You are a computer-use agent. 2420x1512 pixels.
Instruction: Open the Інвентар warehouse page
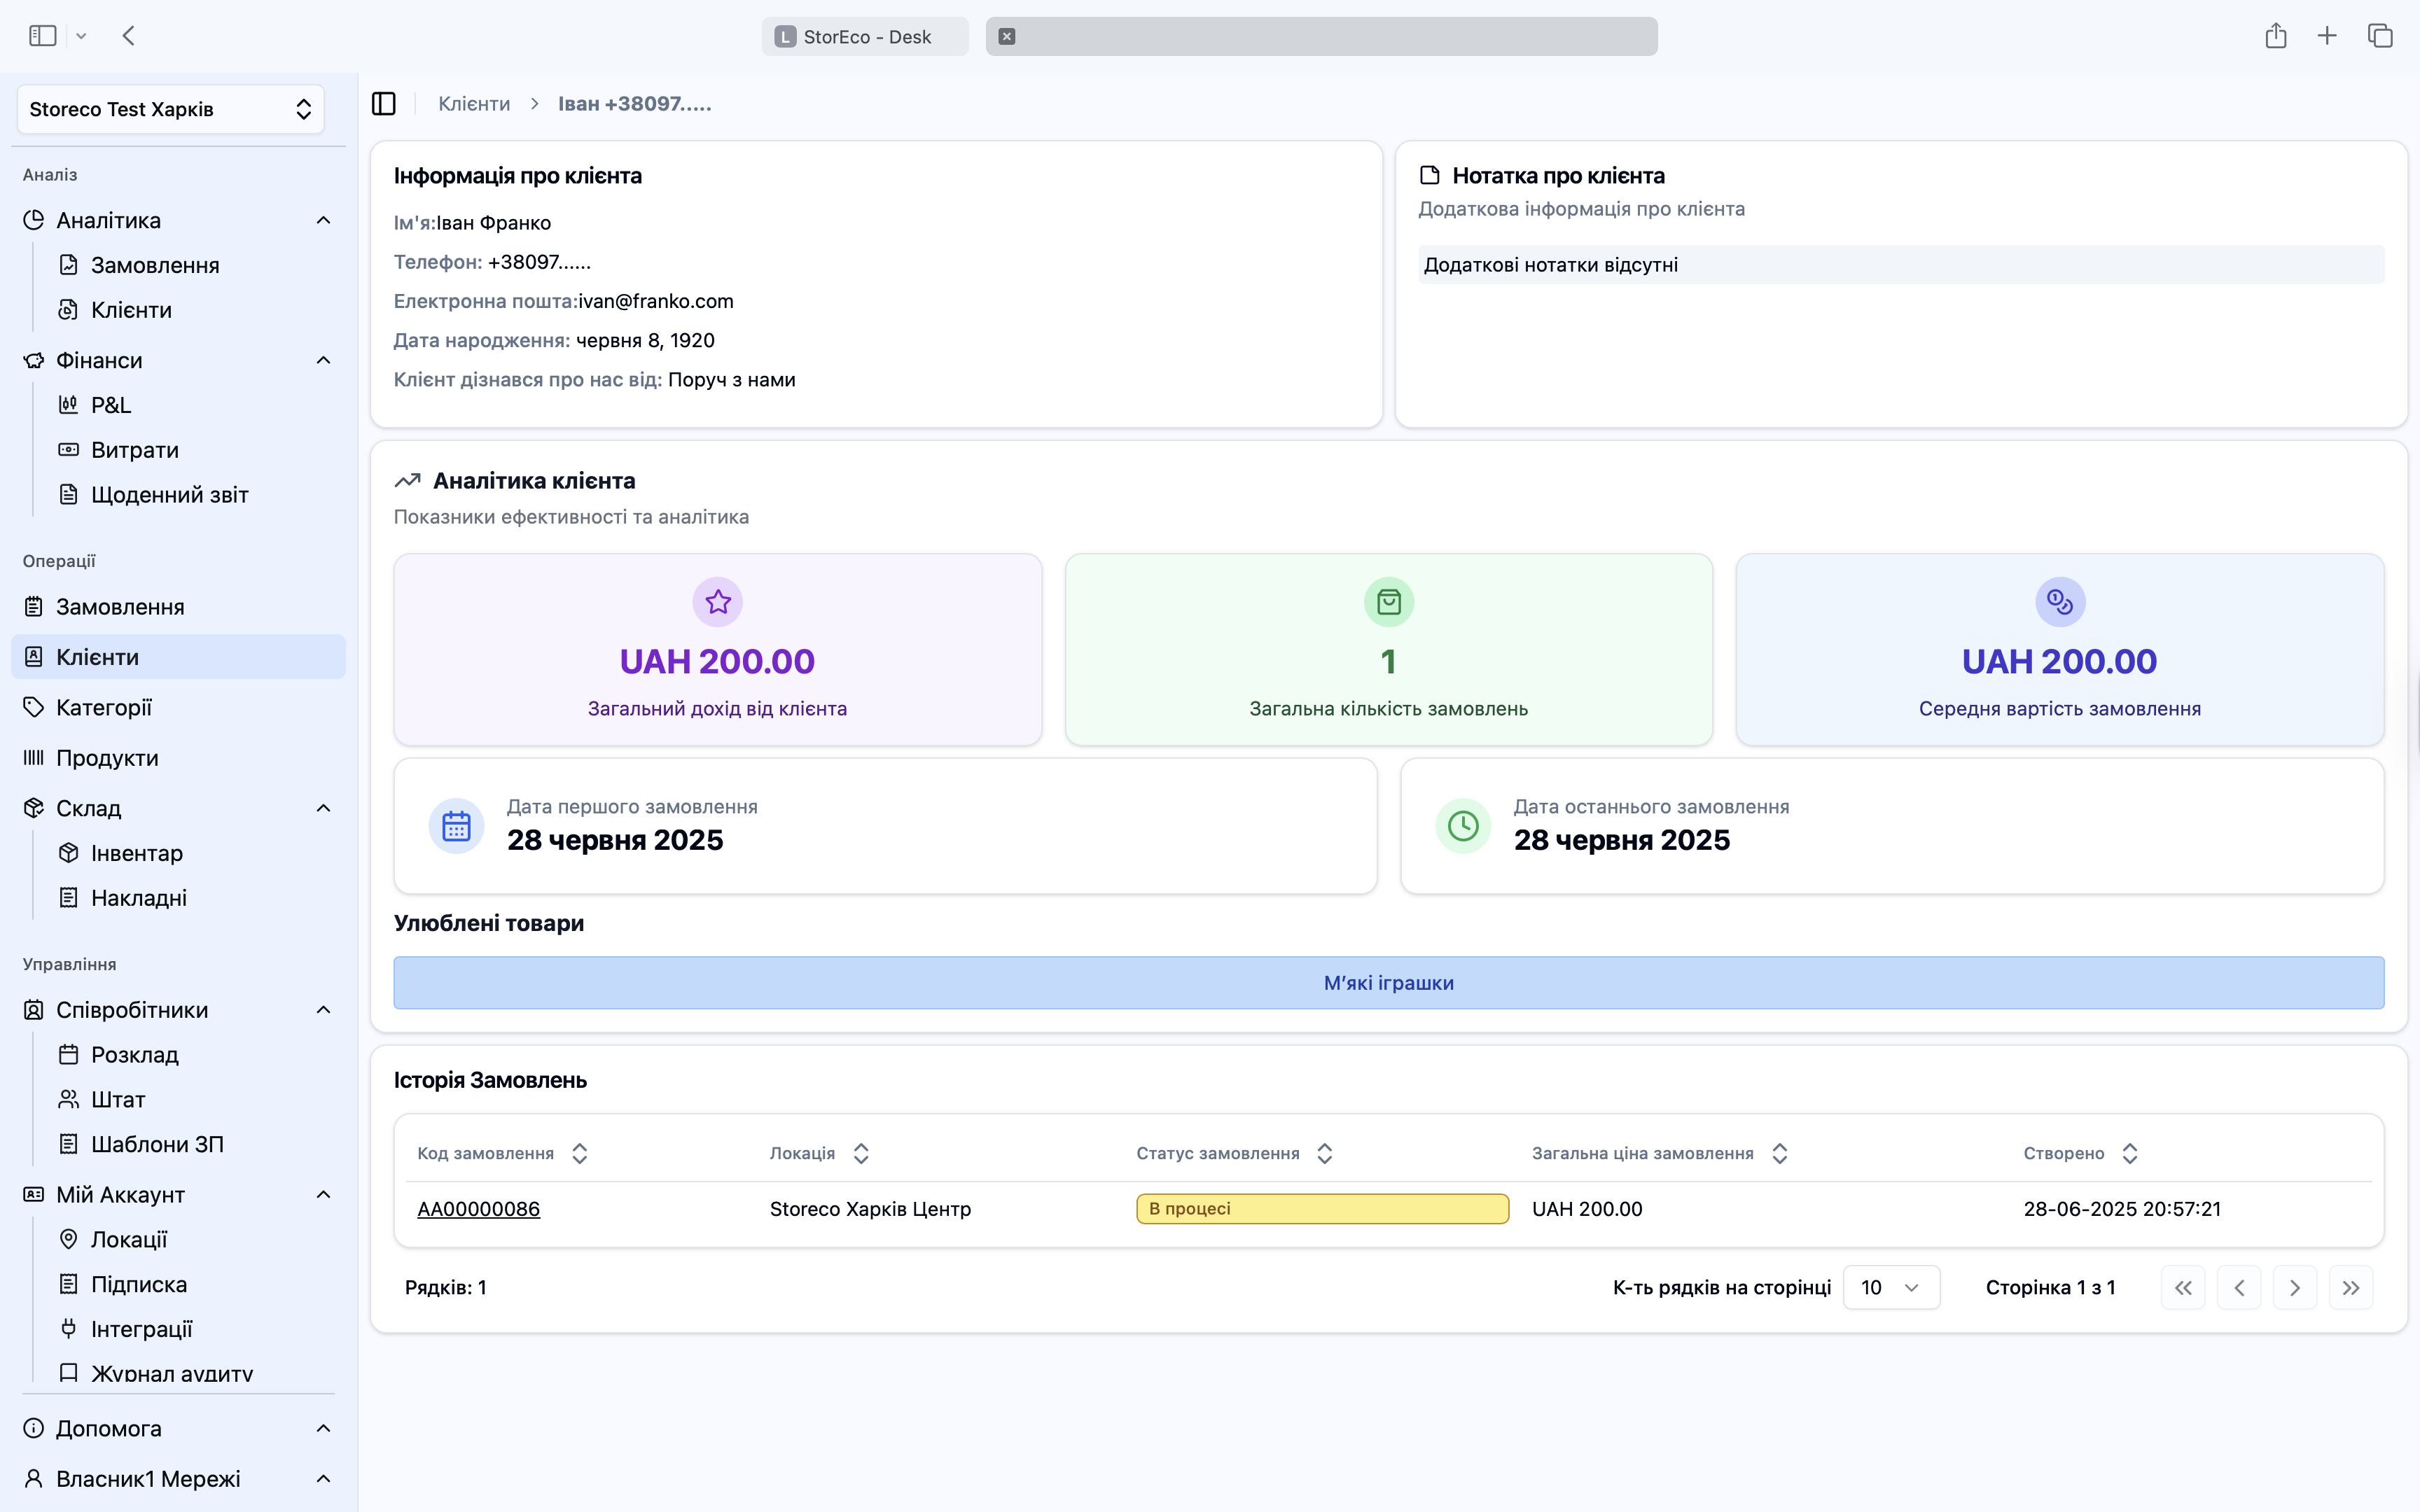(x=136, y=853)
